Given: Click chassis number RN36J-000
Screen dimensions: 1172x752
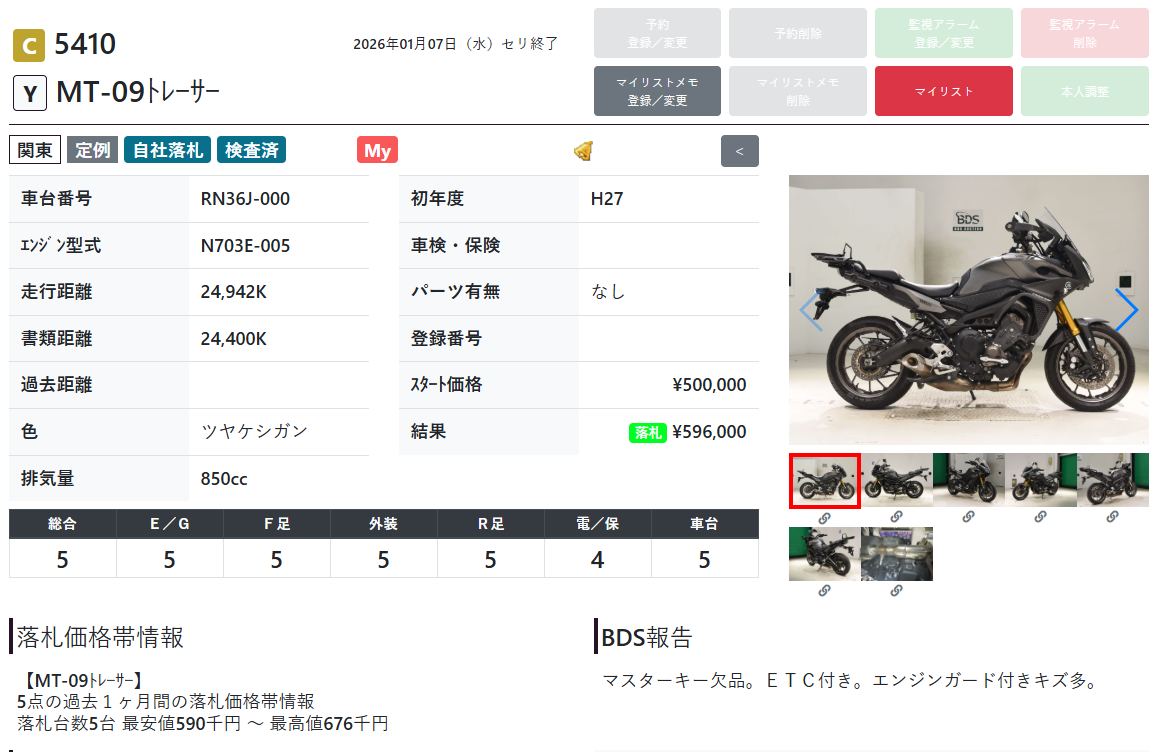Looking at the screenshot, I should pos(245,199).
